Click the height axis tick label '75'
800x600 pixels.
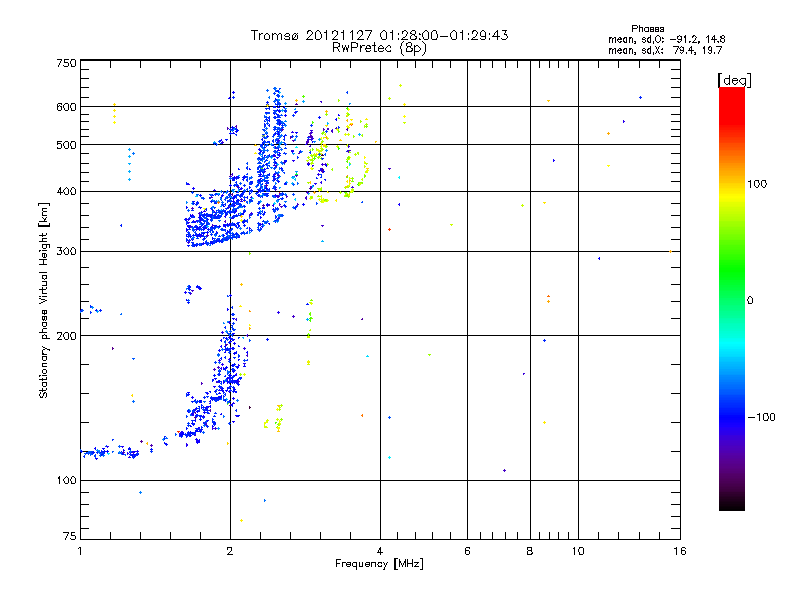click(70, 536)
